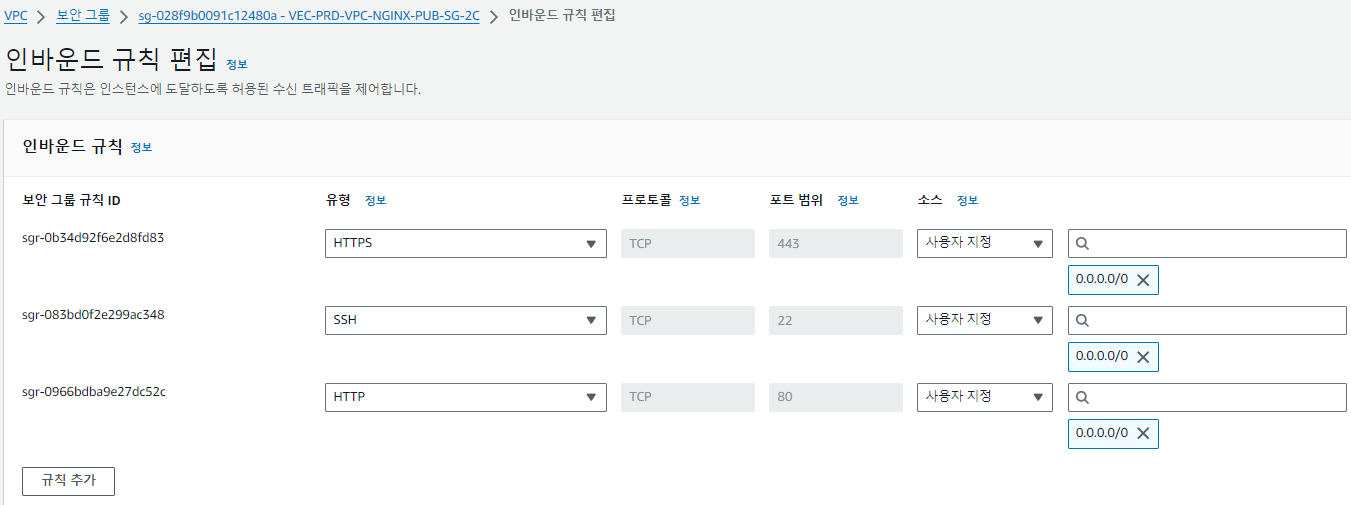Open the 보안 그룹 breadcrumb link
This screenshot has height=505, width=1351.
click(x=83, y=15)
